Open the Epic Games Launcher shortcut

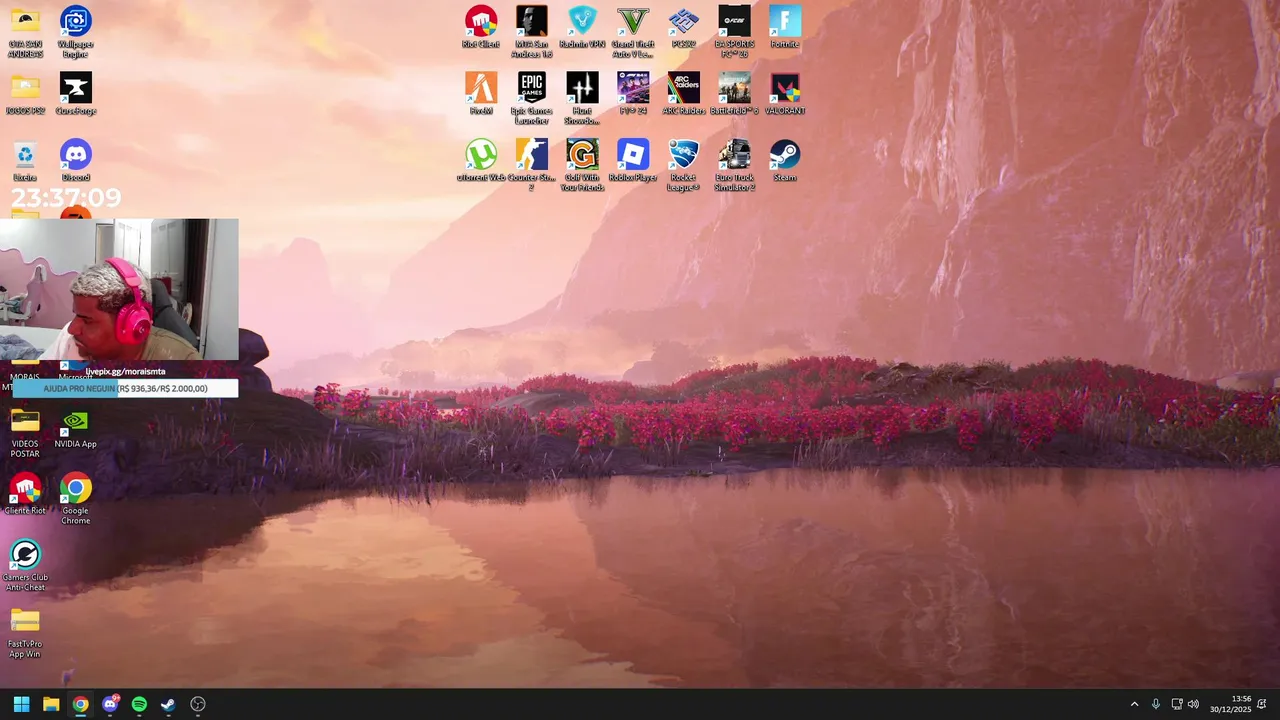pos(532,99)
